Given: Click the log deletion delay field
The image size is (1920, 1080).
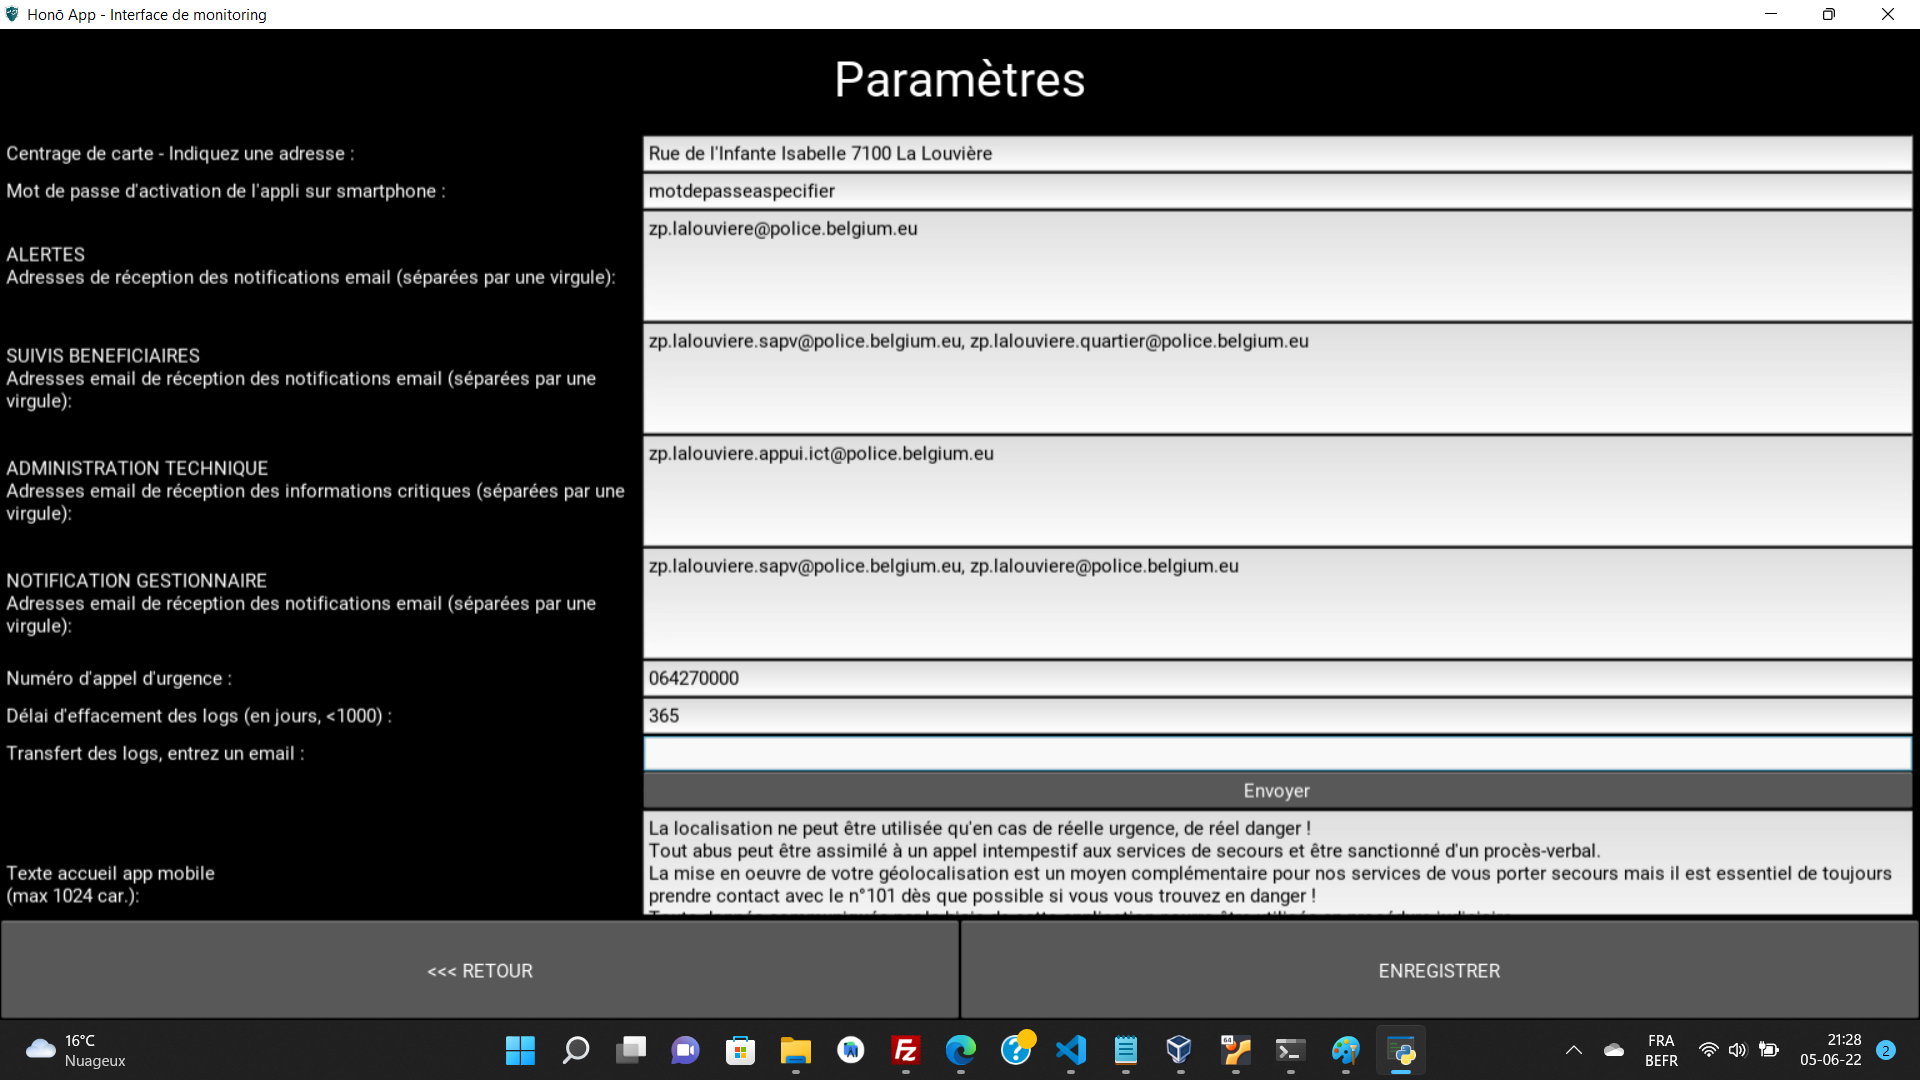Looking at the screenshot, I should pos(1276,716).
